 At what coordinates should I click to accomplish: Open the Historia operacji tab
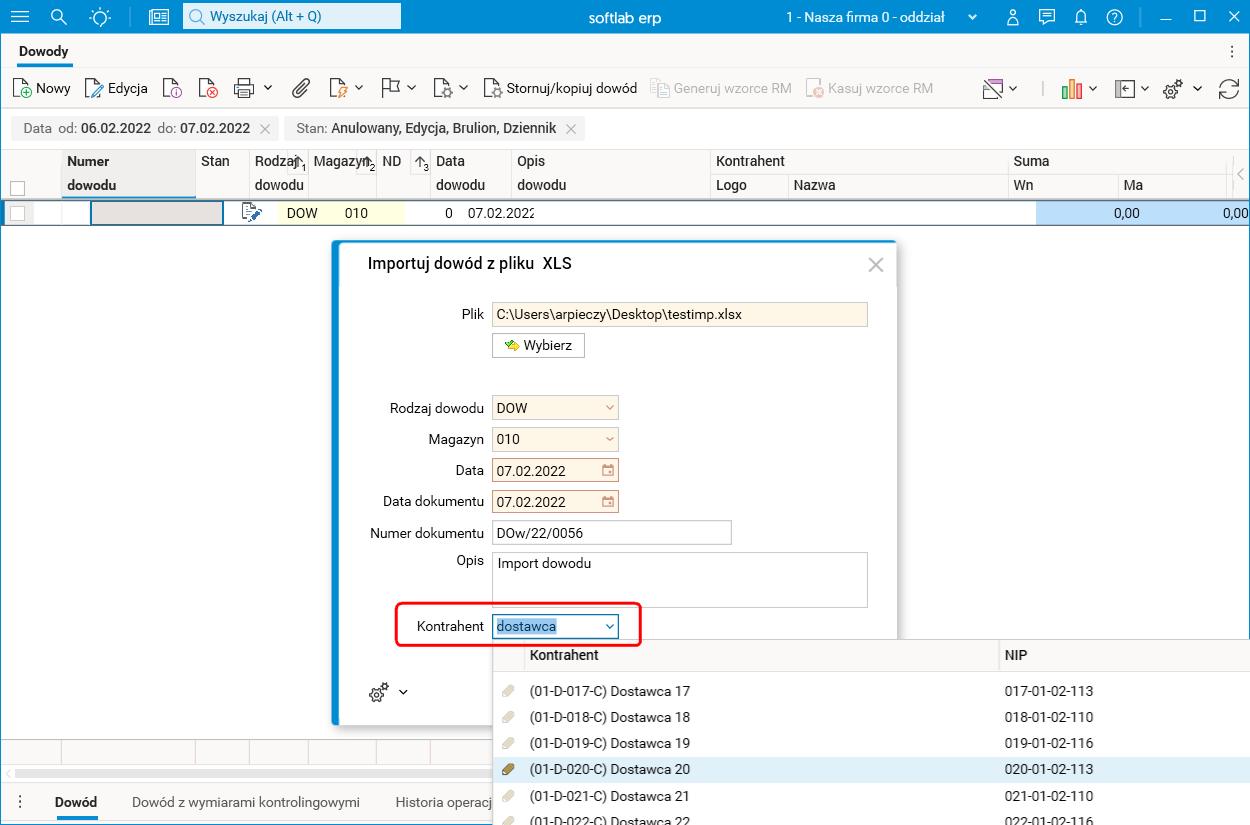(444, 802)
